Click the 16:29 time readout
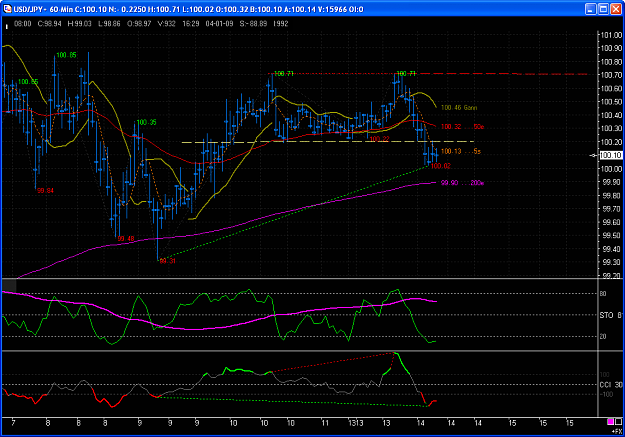The width and height of the screenshot is (625, 437). pos(191,24)
